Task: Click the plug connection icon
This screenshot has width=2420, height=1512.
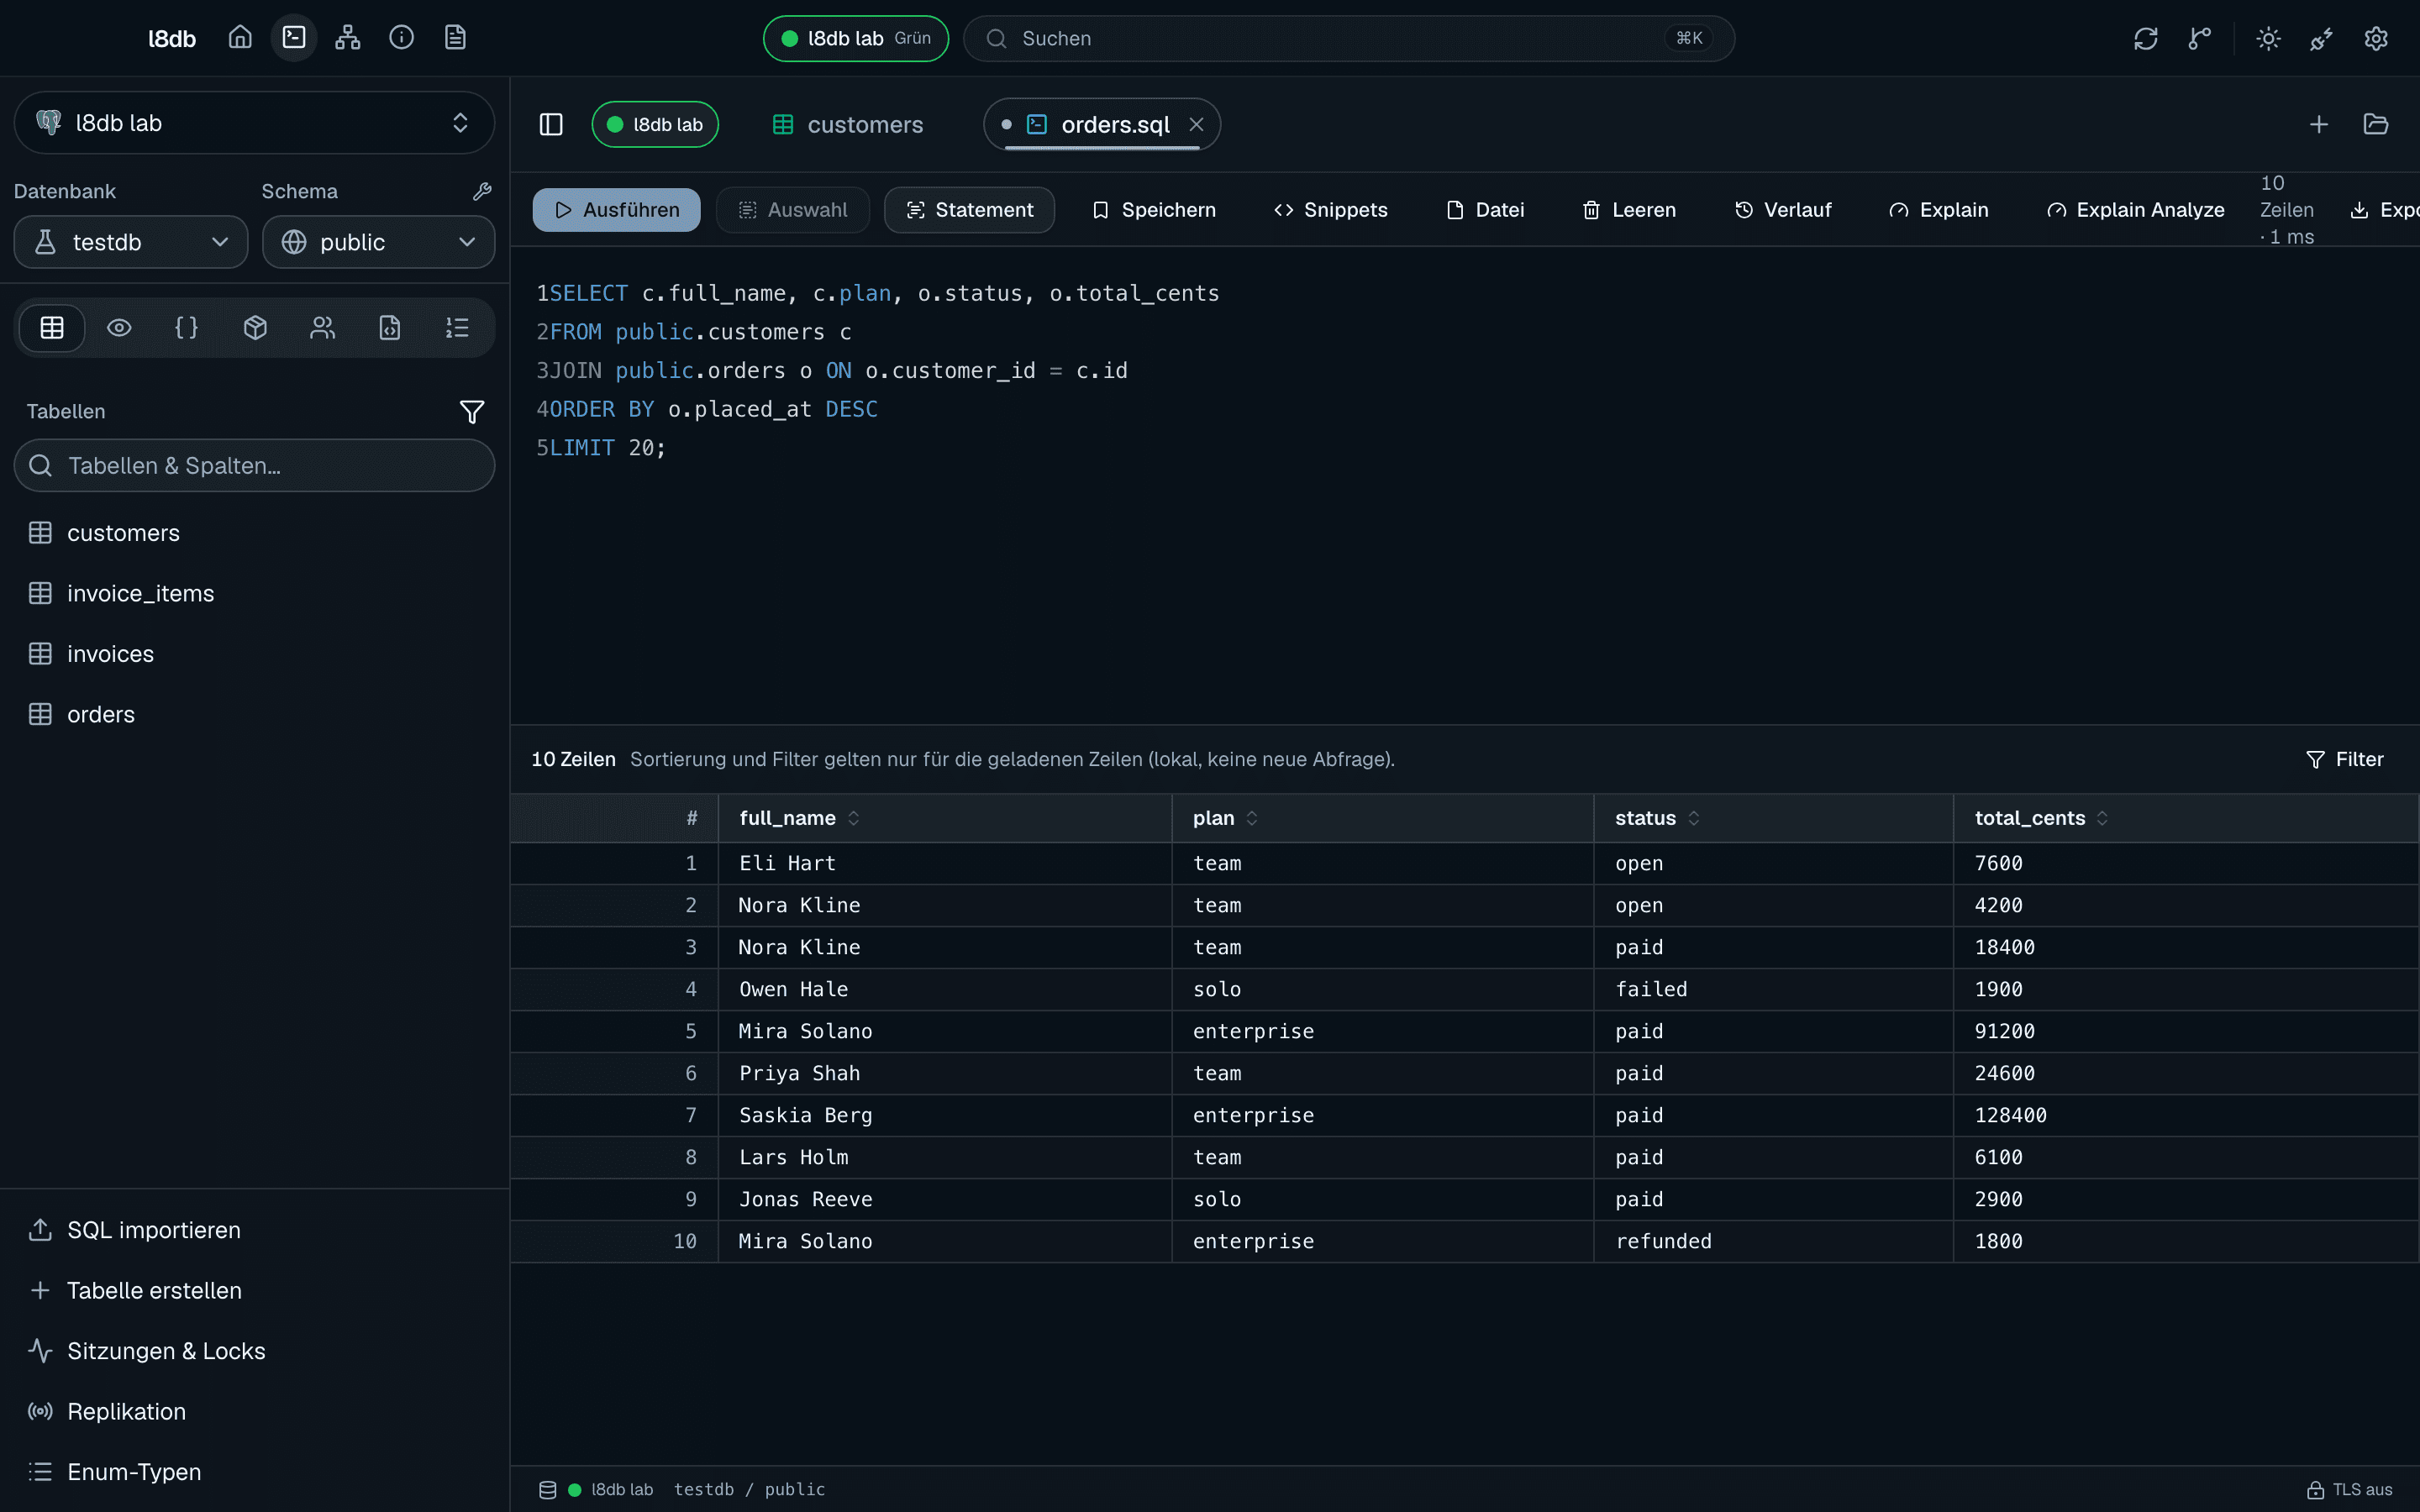Action: click(x=2322, y=38)
